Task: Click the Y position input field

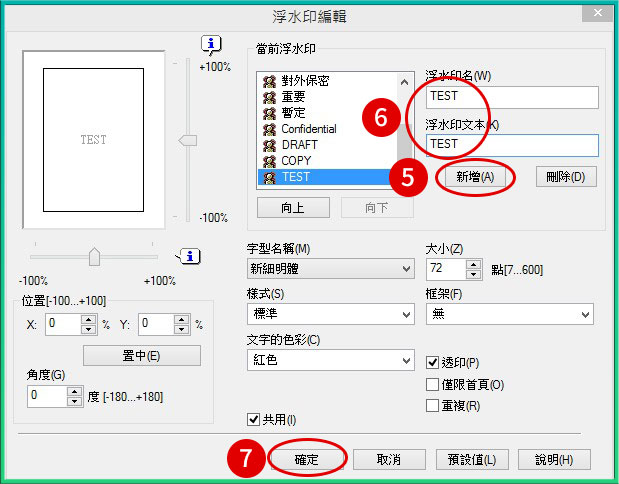Action: [156, 325]
